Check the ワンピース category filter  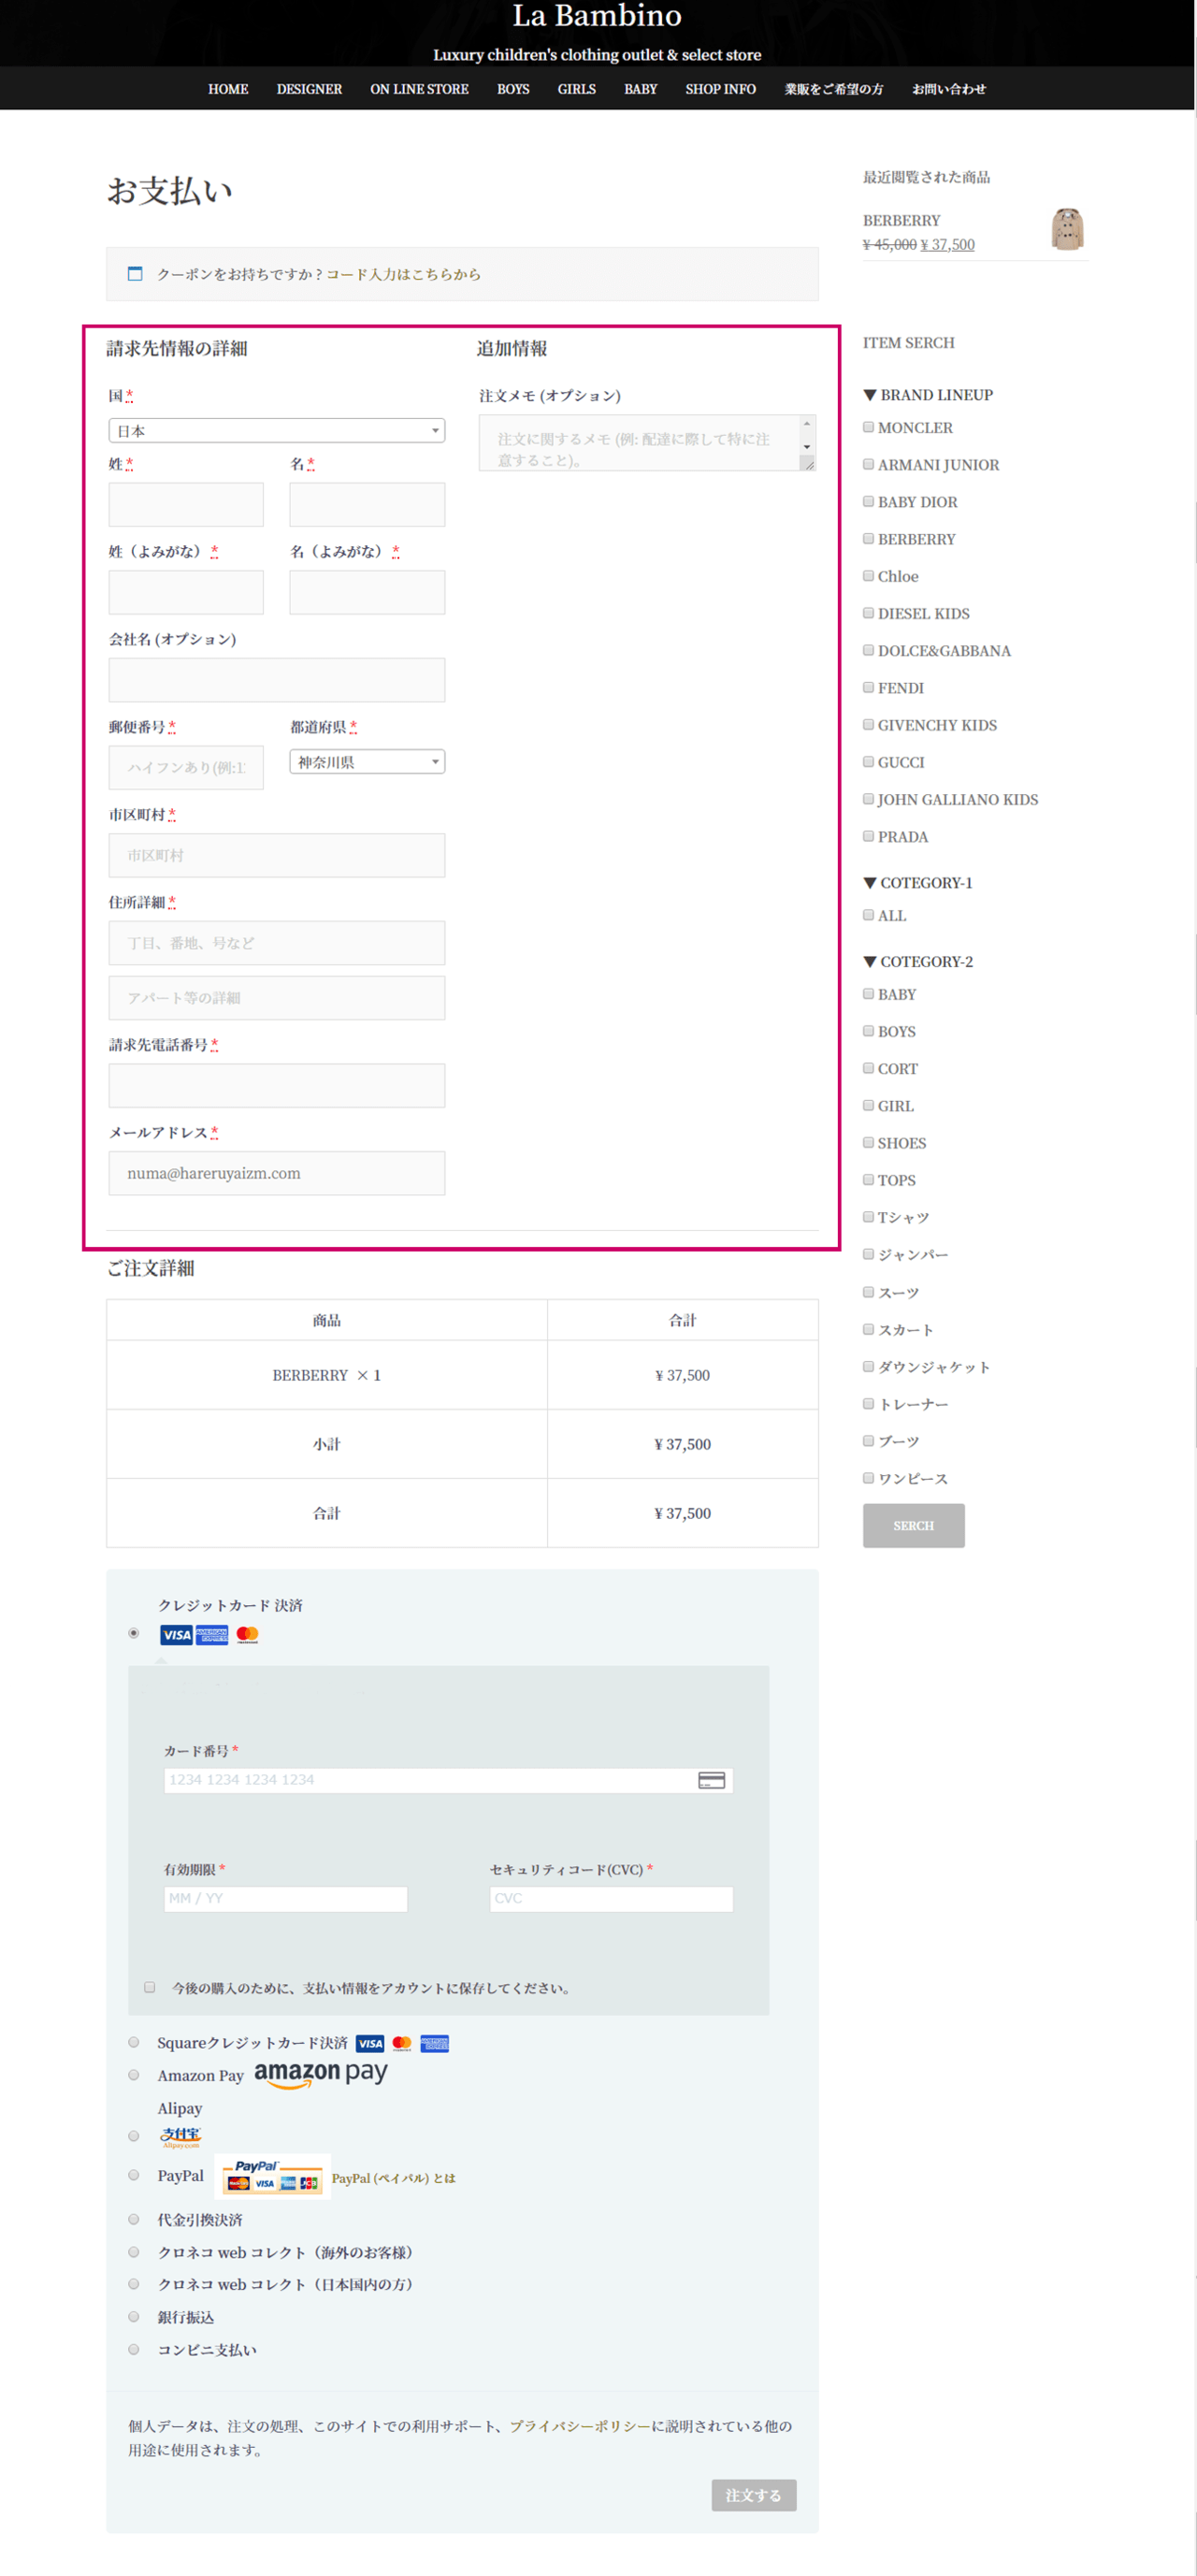tap(868, 1477)
